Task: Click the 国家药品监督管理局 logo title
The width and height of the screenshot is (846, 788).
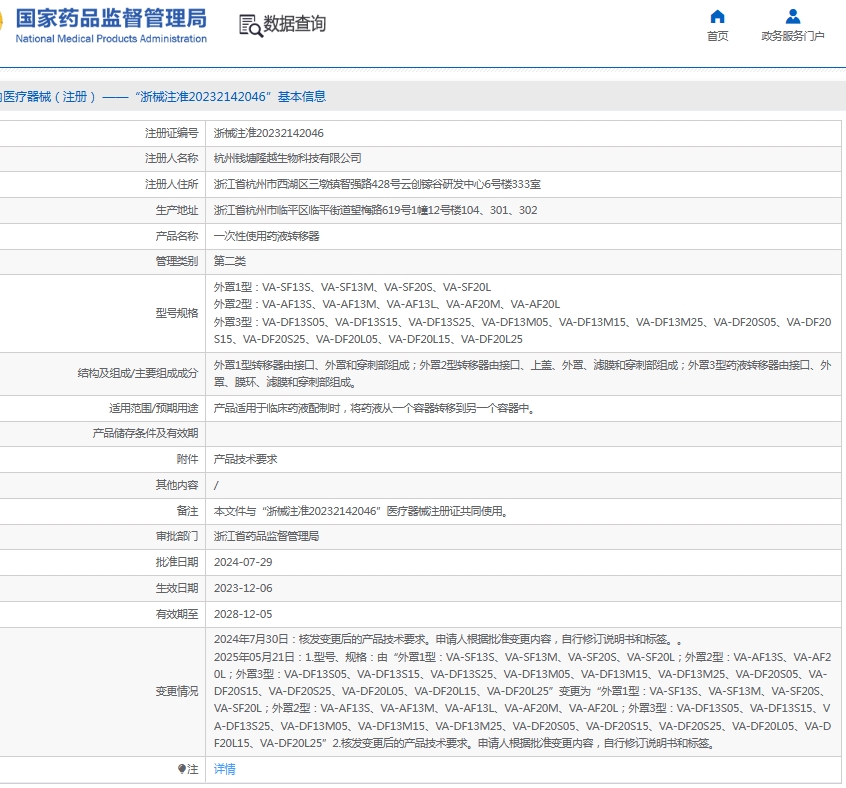Action: pos(111,18)
